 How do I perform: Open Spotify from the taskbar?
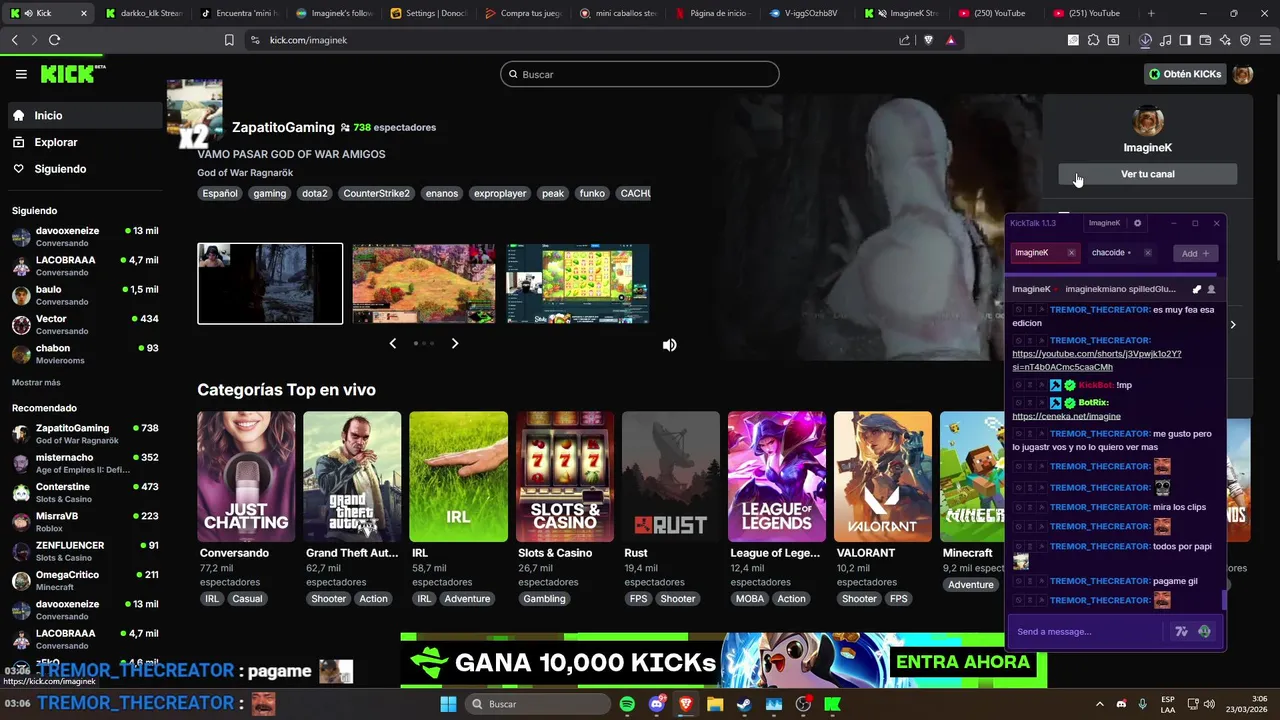[x=627, y=704]
